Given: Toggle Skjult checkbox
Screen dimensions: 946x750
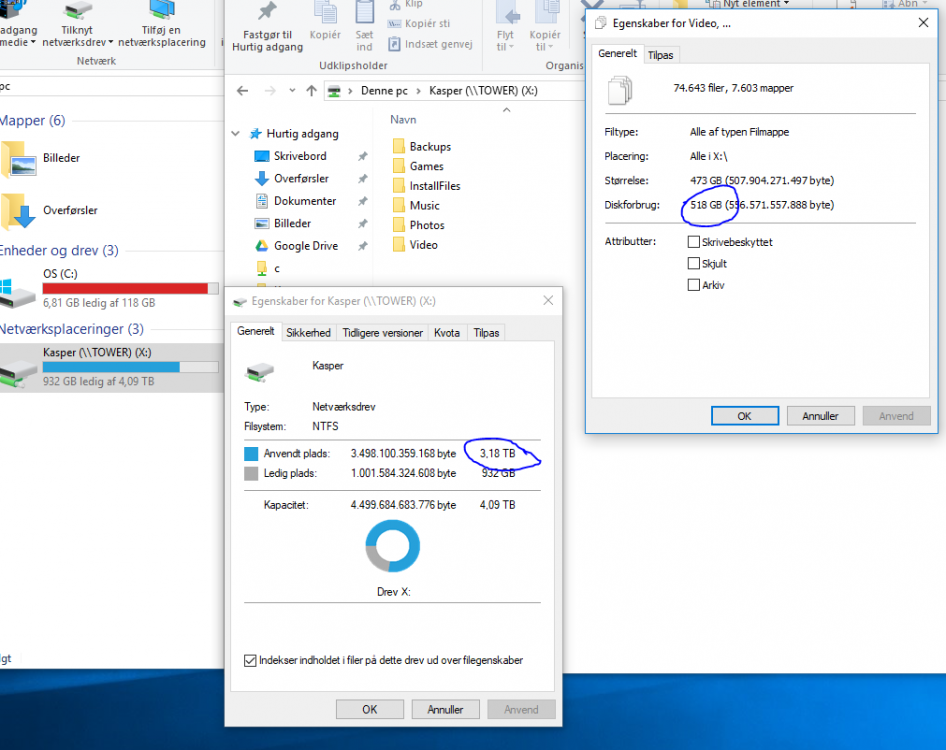Looking at the screenshot, I should point(694,264).
